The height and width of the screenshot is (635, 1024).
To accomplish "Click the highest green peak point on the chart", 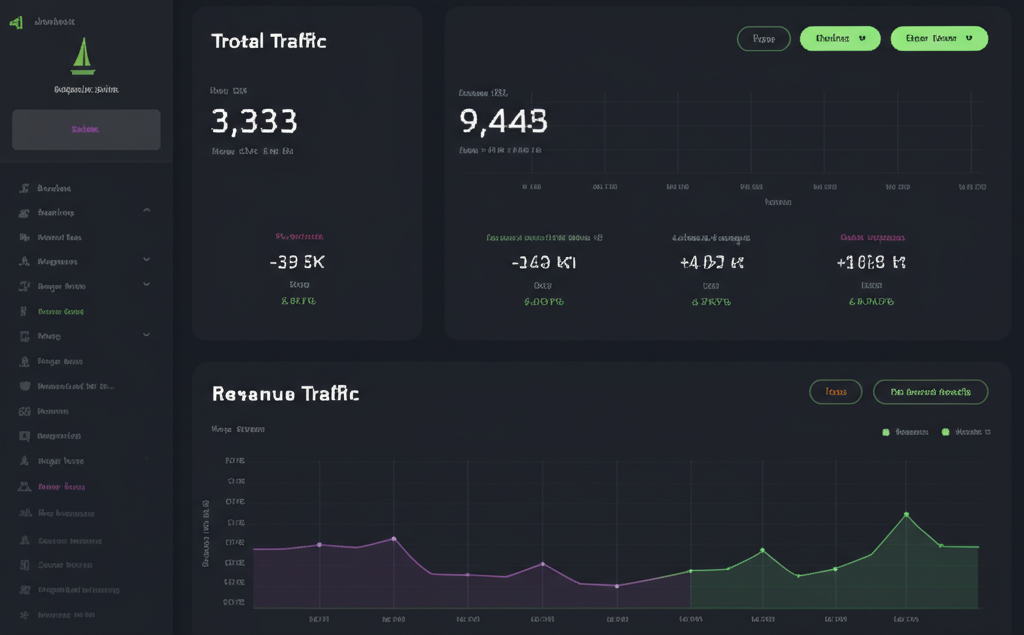I will pyautogui.click(x=906, y=514).
